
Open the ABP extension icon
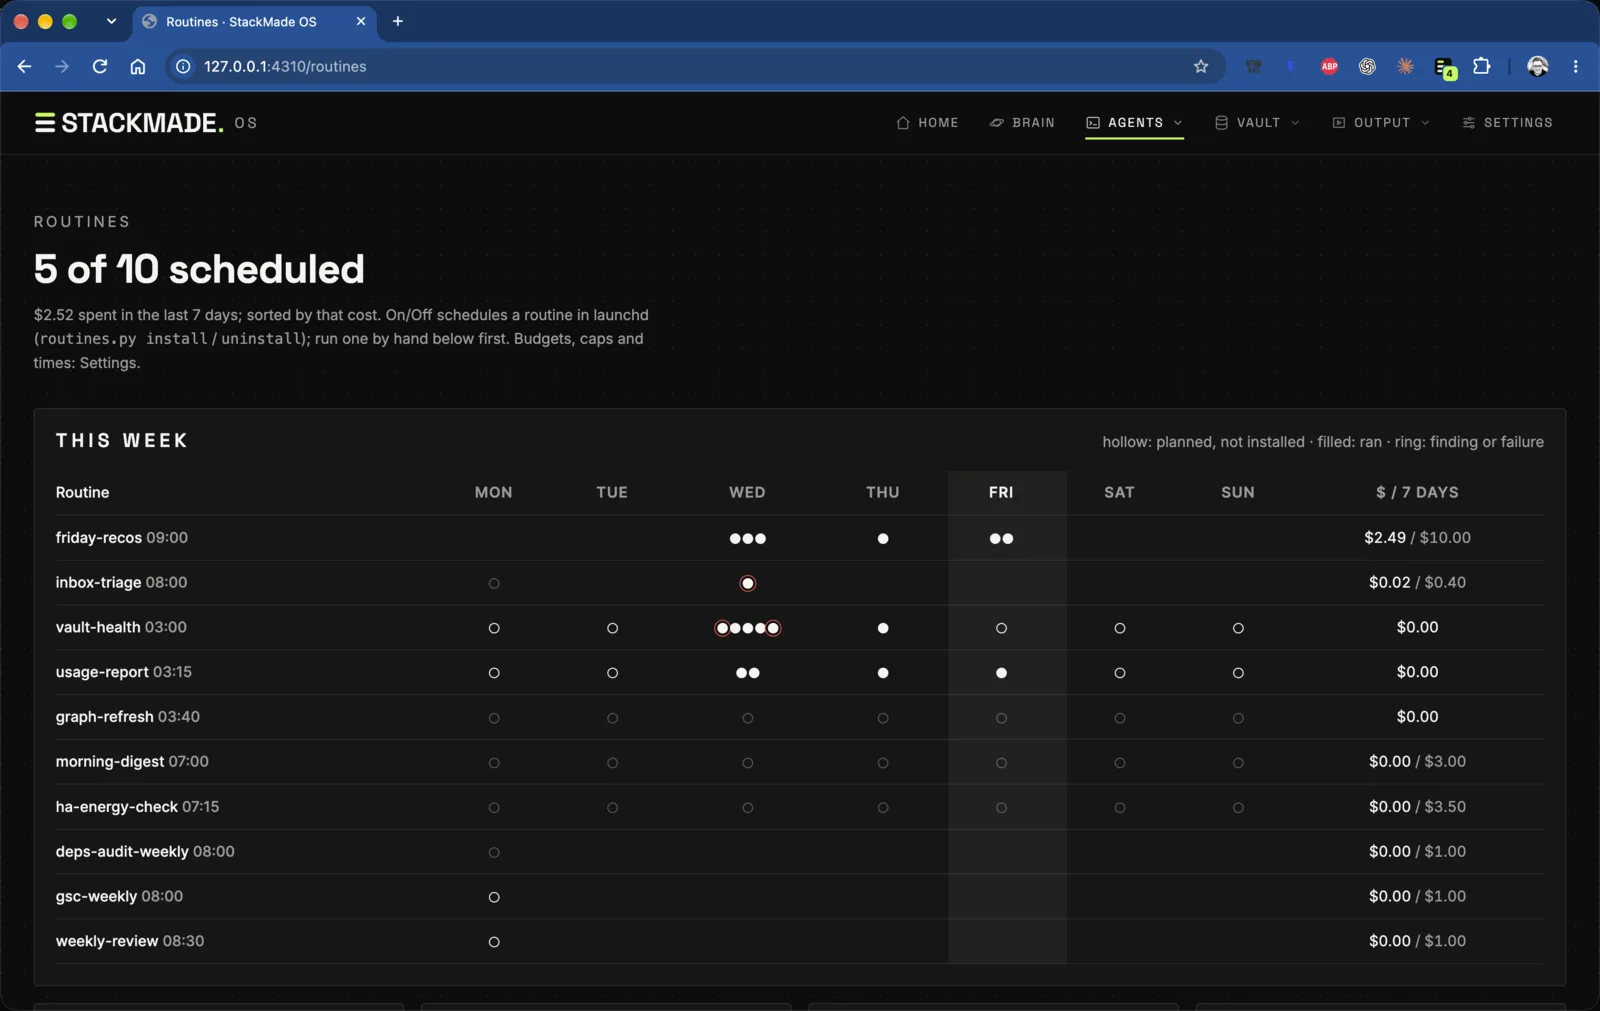pyautogui.click(x=1329, y=66)
